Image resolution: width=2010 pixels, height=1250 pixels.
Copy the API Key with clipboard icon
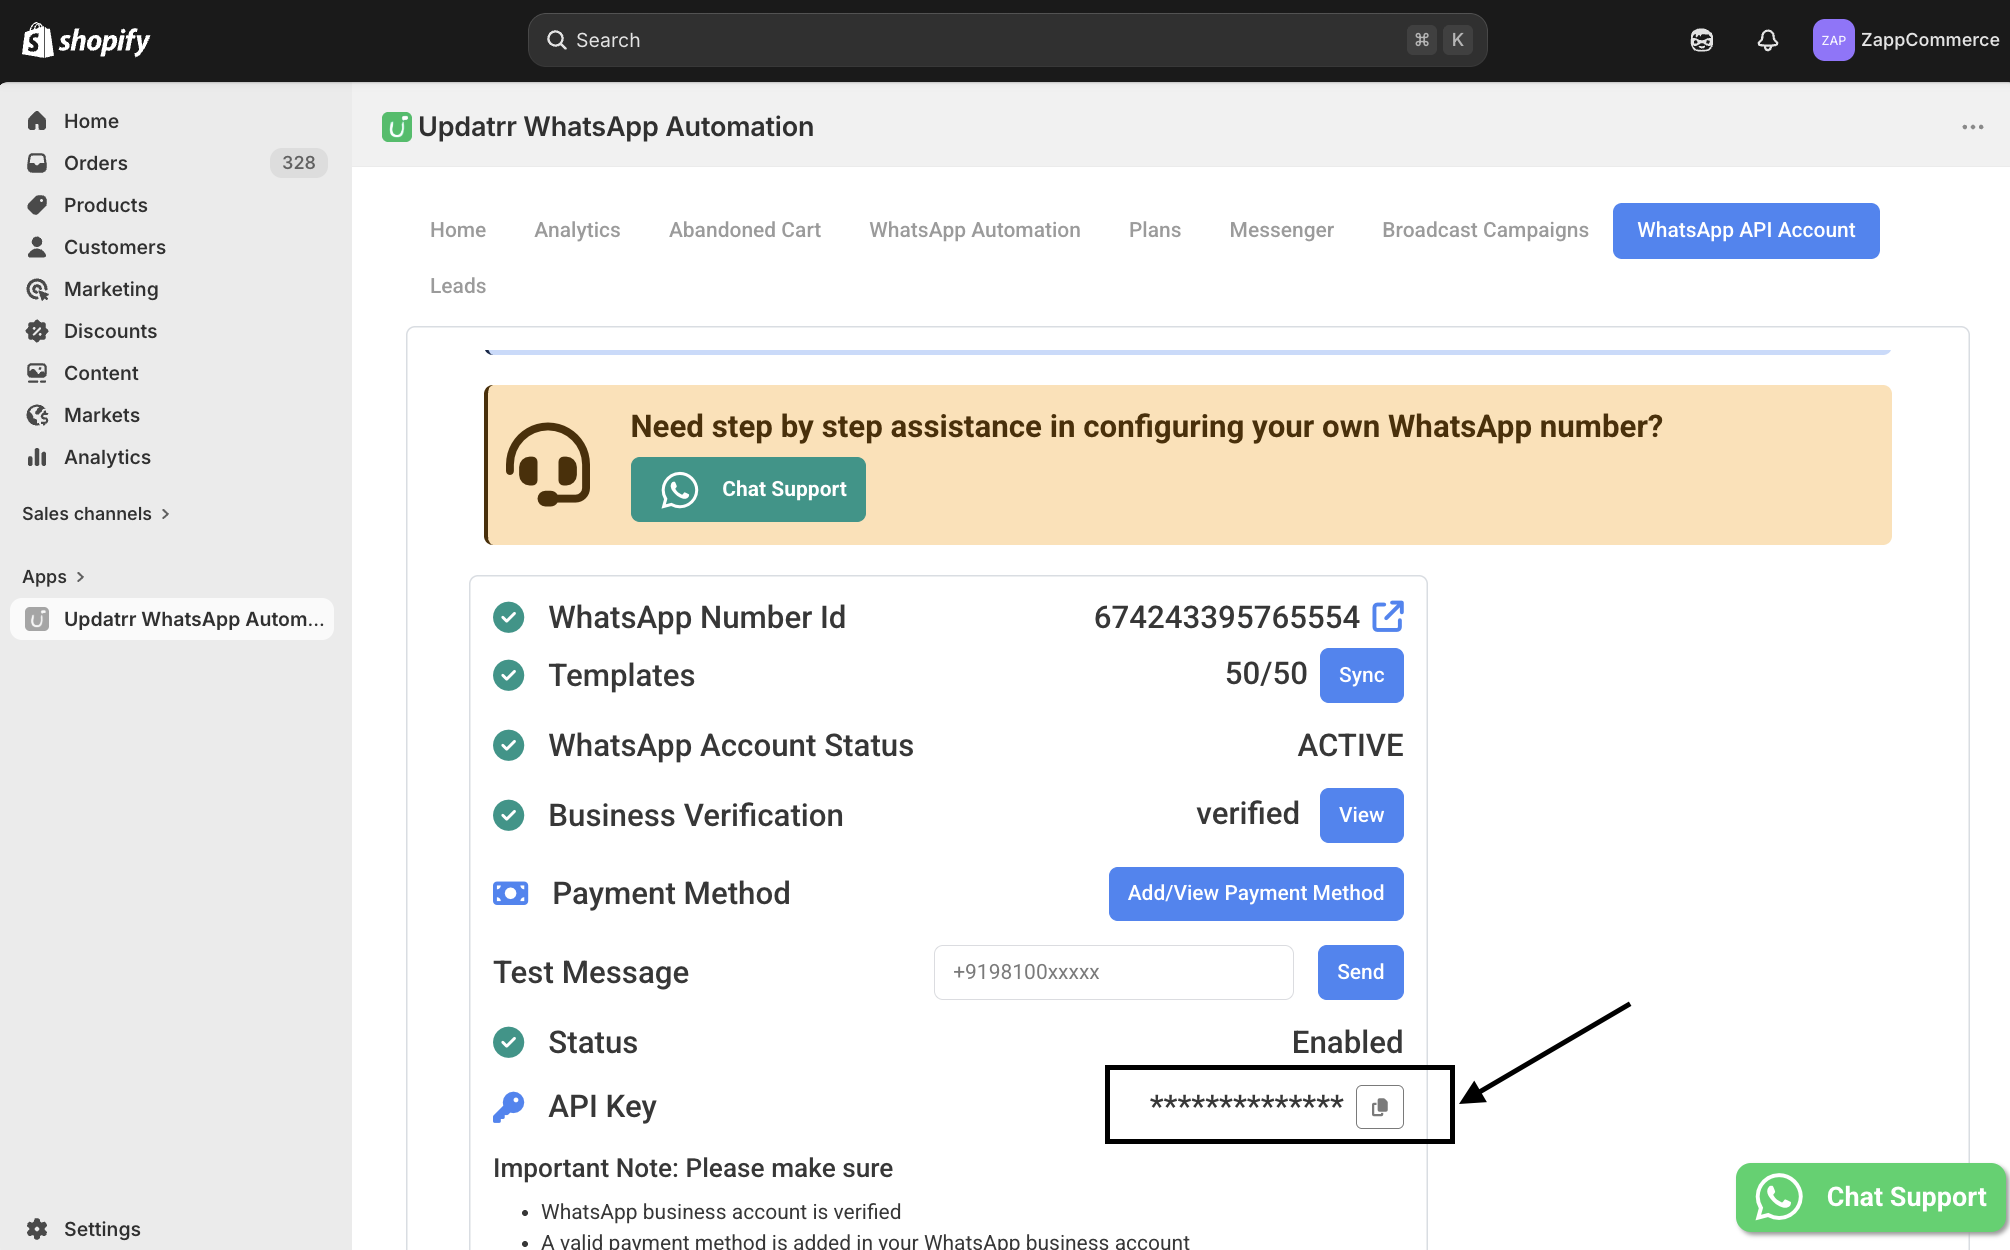[x=1379, y=1107]
